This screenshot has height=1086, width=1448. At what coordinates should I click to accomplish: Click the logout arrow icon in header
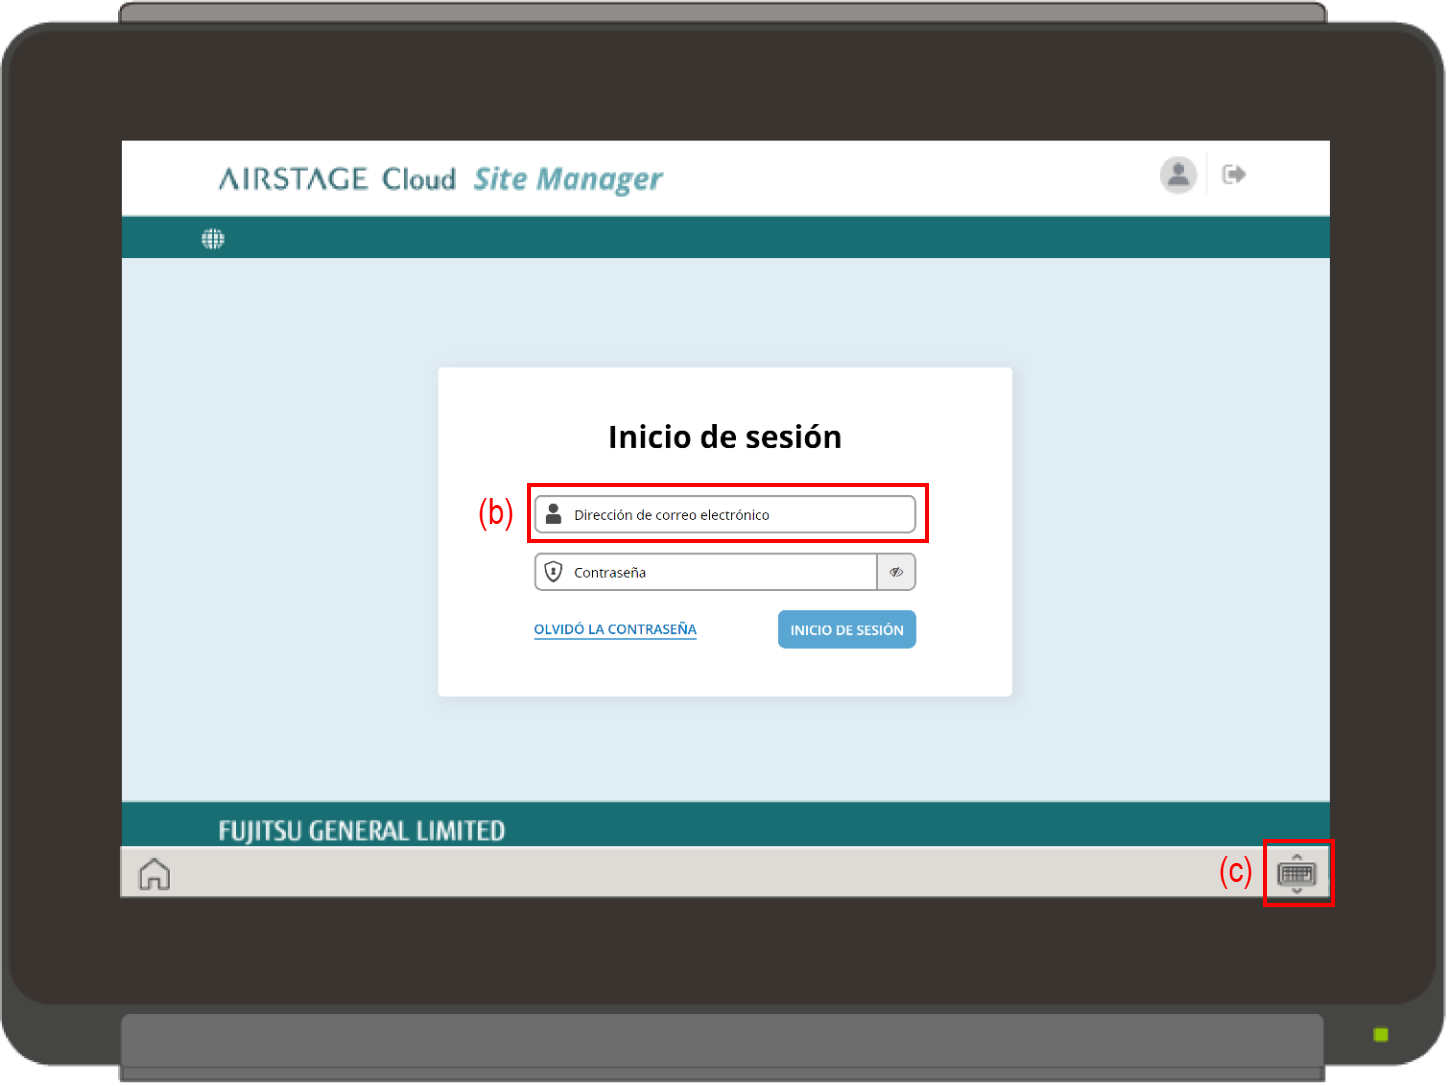coord(1233,175)
